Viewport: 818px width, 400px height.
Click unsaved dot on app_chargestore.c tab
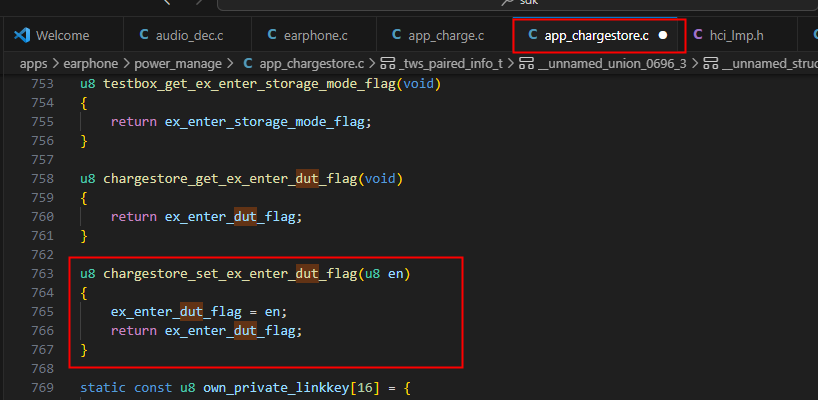point(663,35)
